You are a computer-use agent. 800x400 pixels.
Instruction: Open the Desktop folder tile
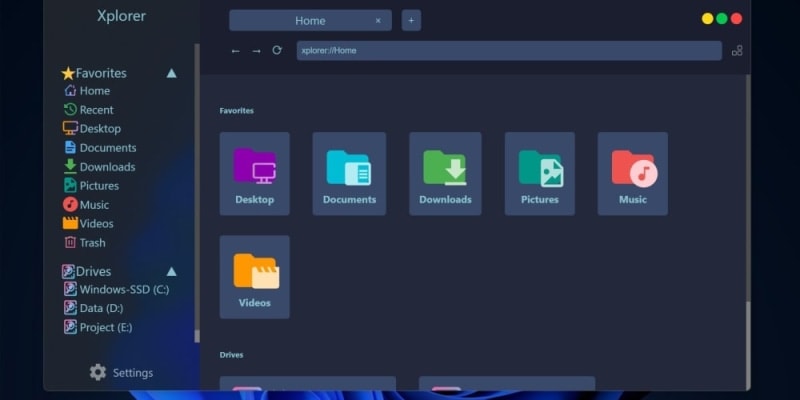[255, 174]
